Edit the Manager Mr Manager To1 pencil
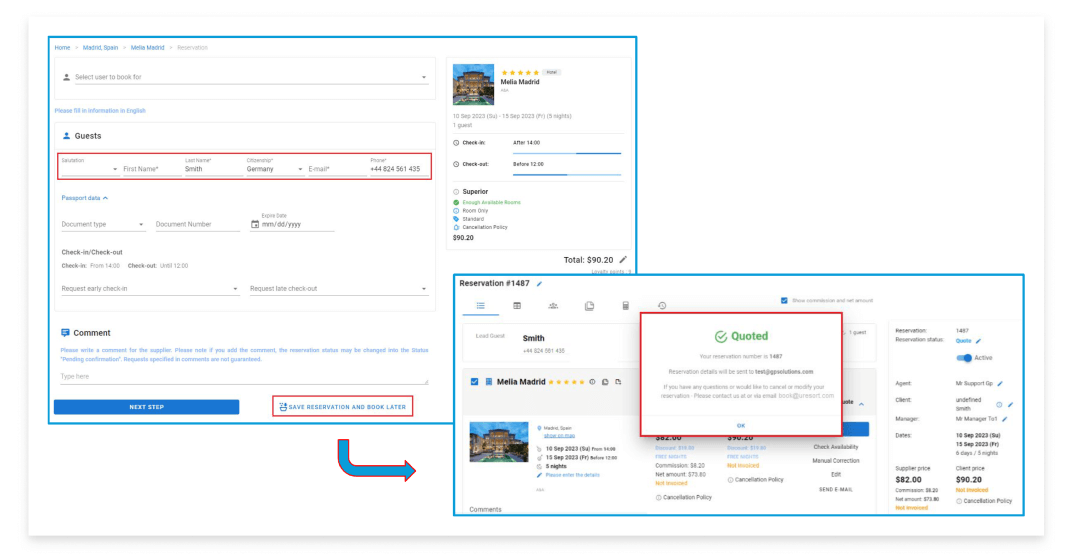The width and height of the screenshot is (1073, 554). click(x=1005, y=419)
